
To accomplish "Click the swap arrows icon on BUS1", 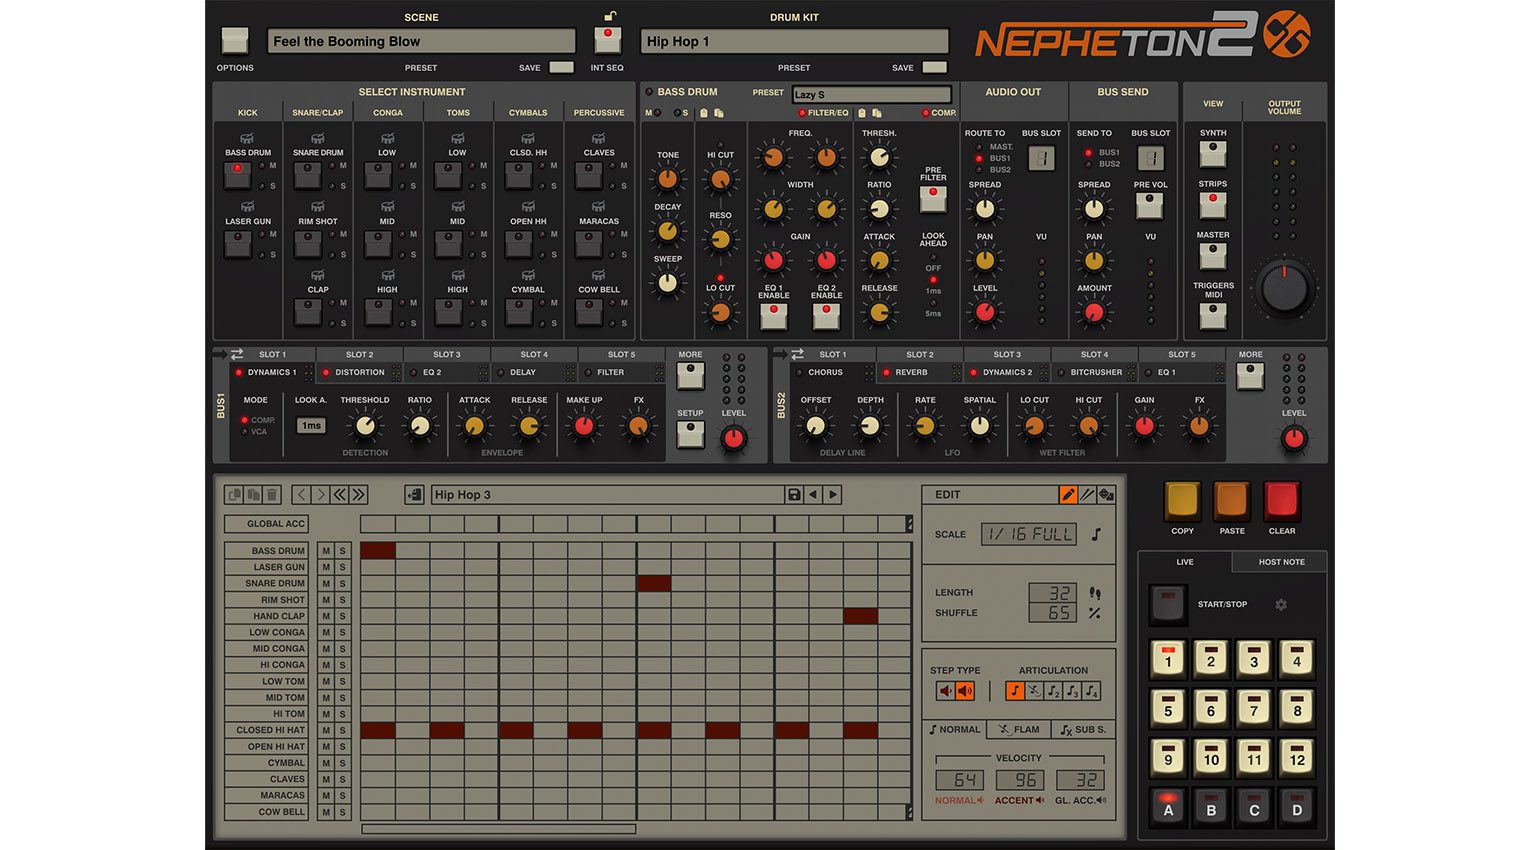I will pyautogui.click(x=237, y=354).
